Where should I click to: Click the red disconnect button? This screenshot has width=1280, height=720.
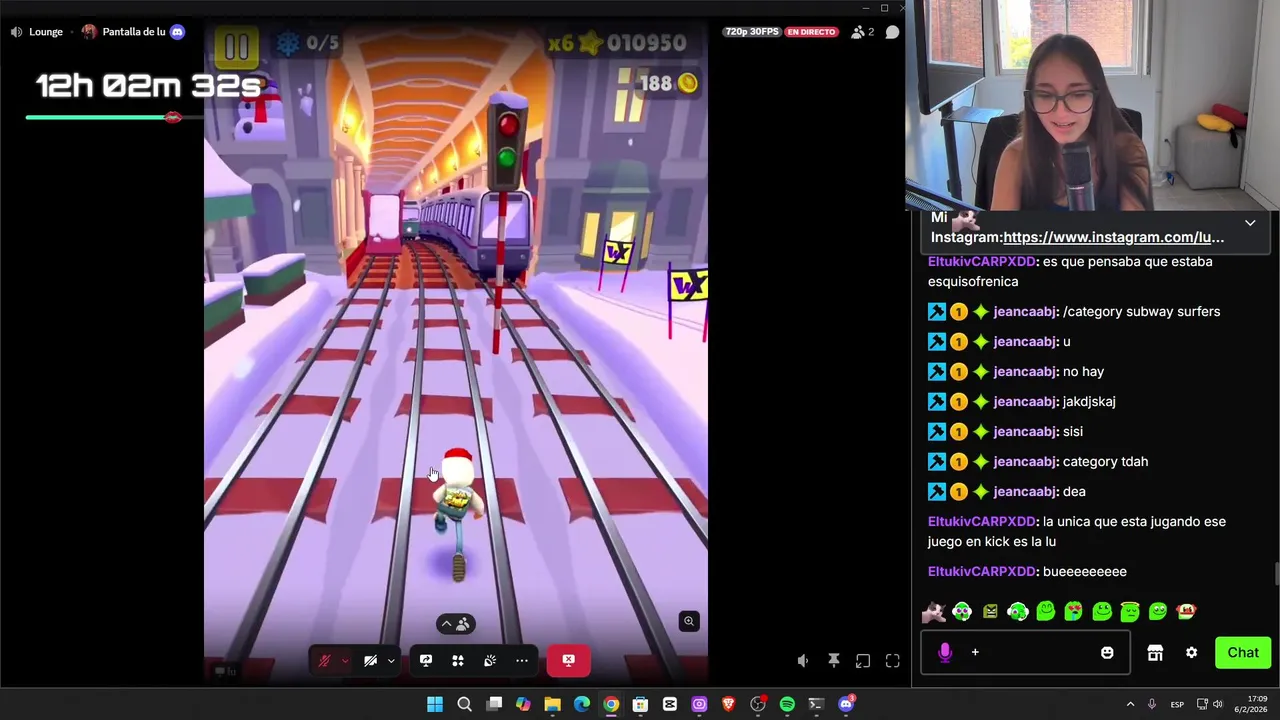tap(568, 660)
